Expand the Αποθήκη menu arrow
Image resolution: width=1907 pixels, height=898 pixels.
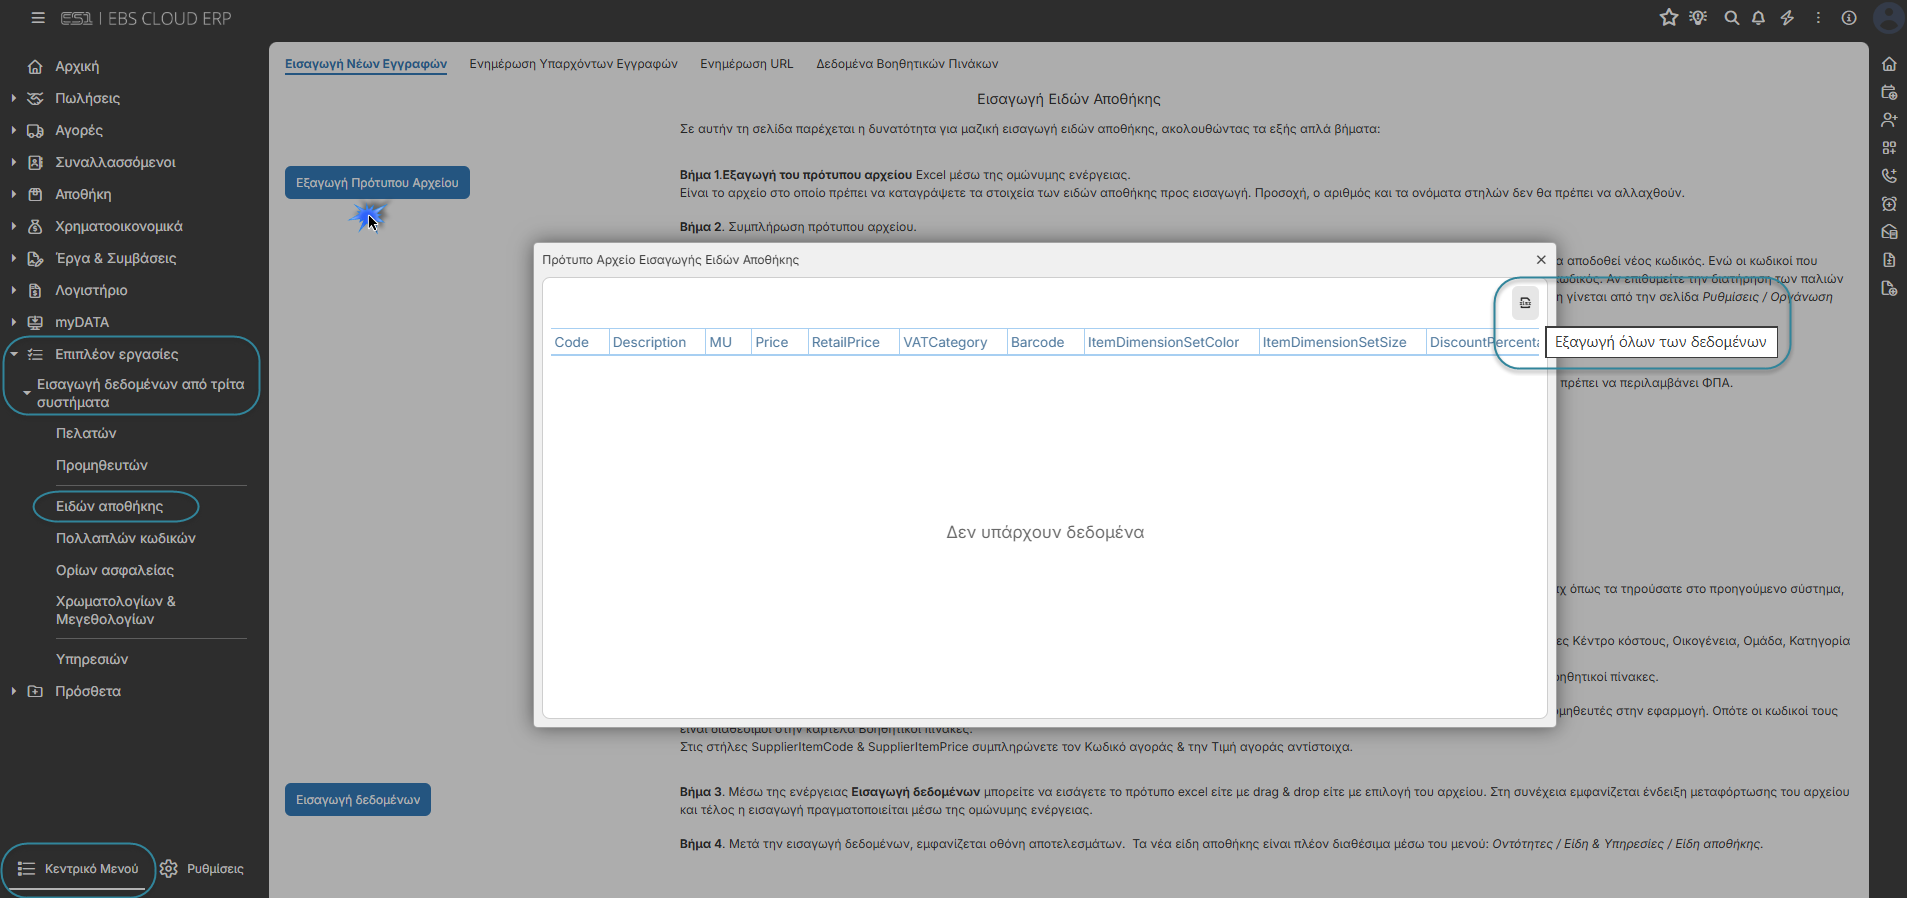[13, 194]
